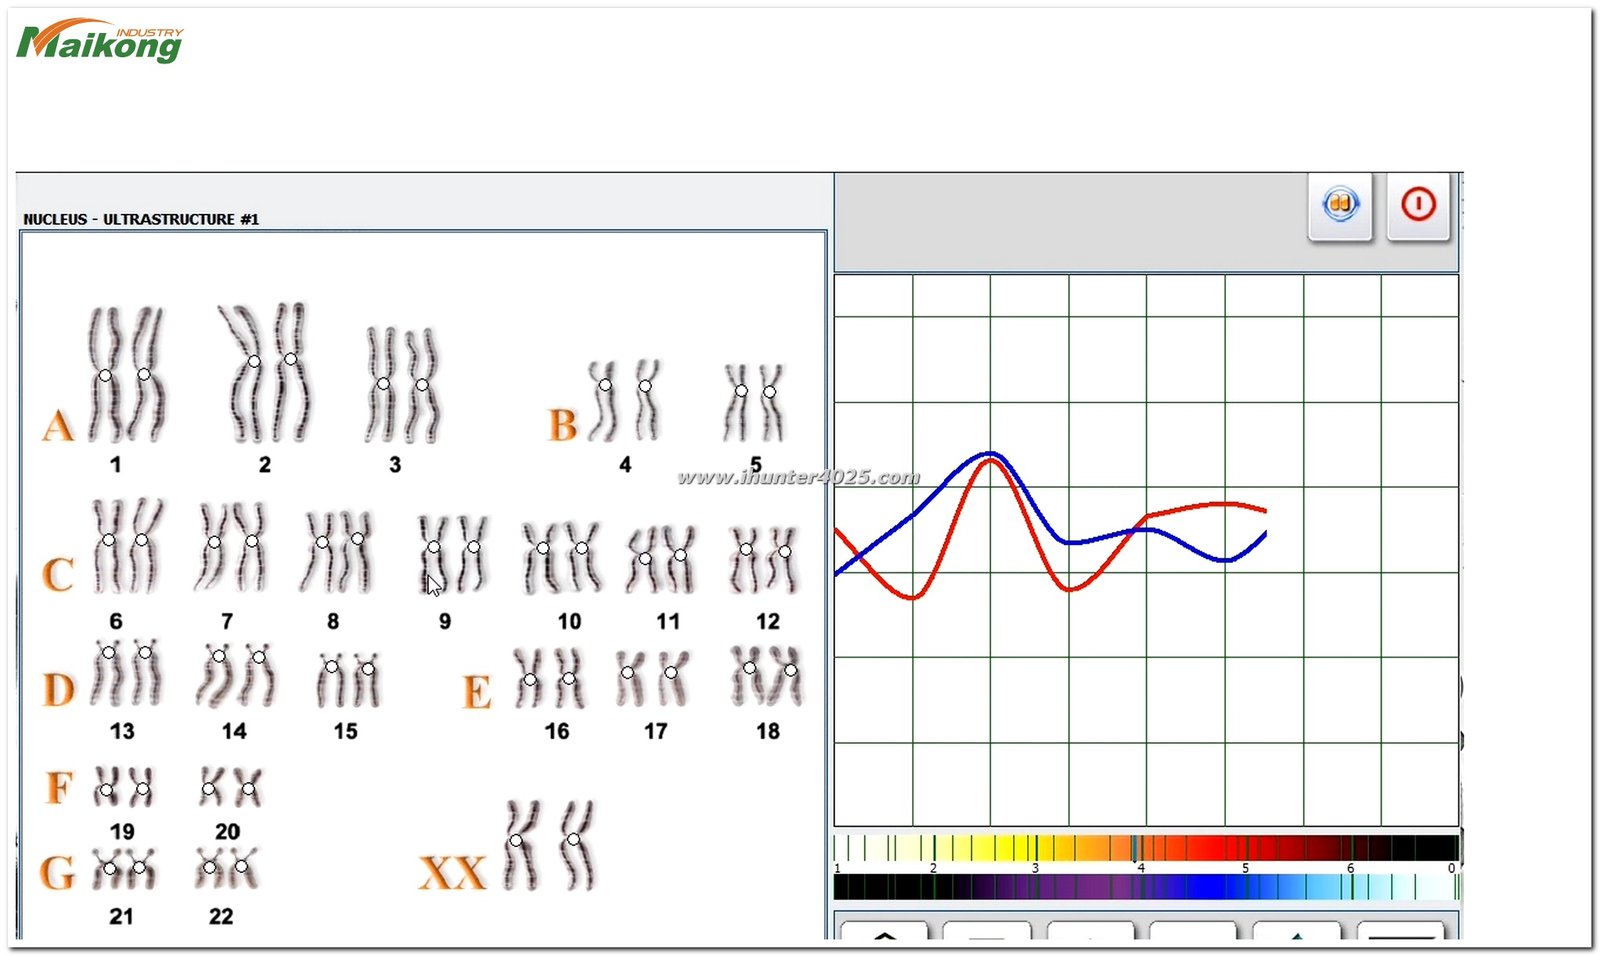
Task: Click the purple-blue spectrum bar
Action: point(1145,887)
